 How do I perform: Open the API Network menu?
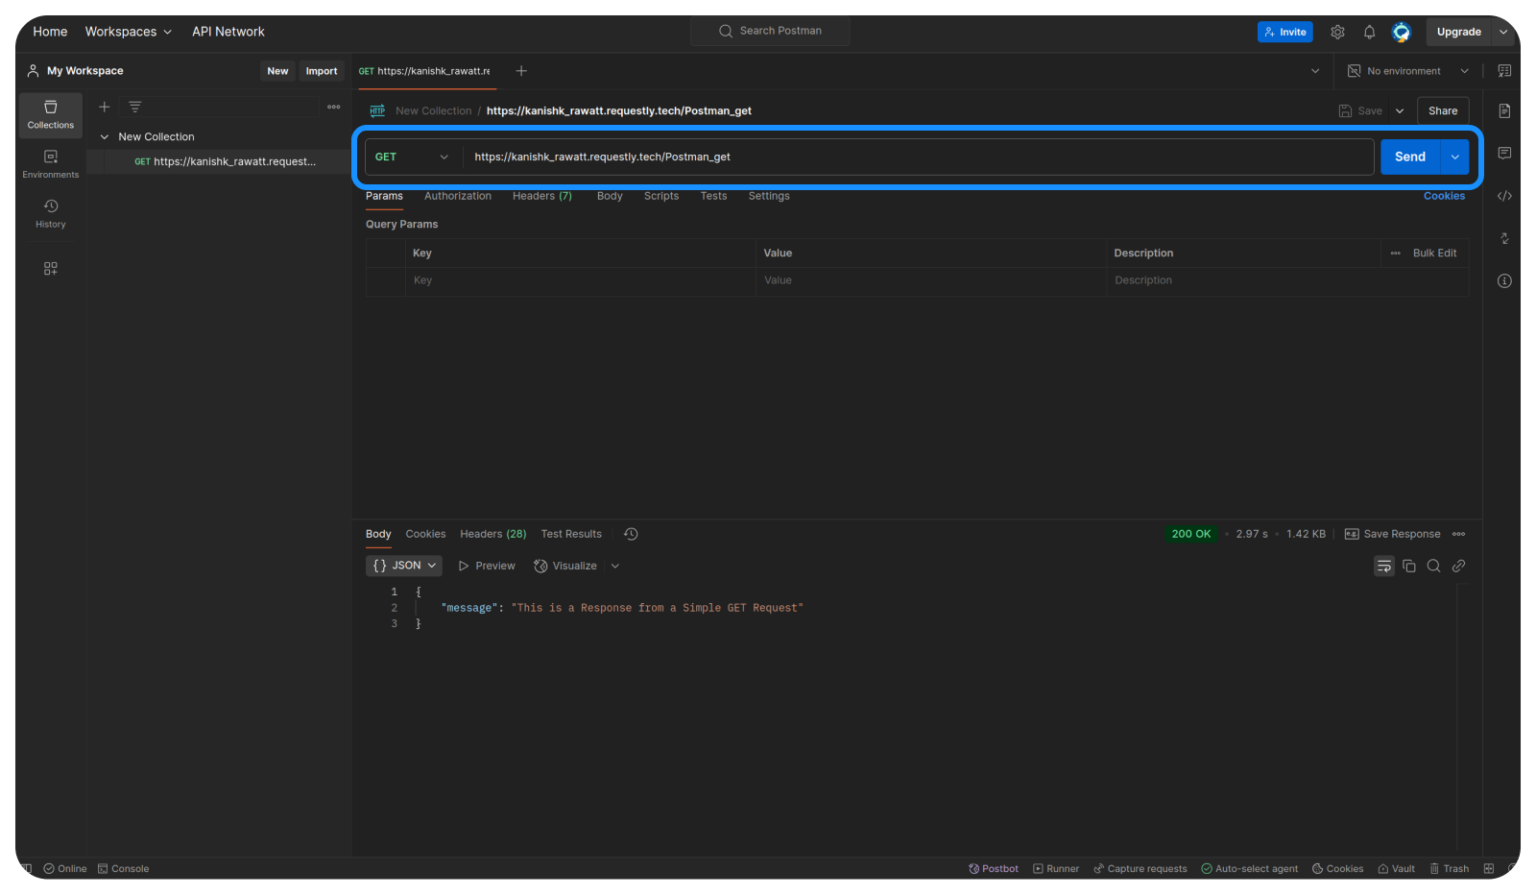tap(228, 31)
